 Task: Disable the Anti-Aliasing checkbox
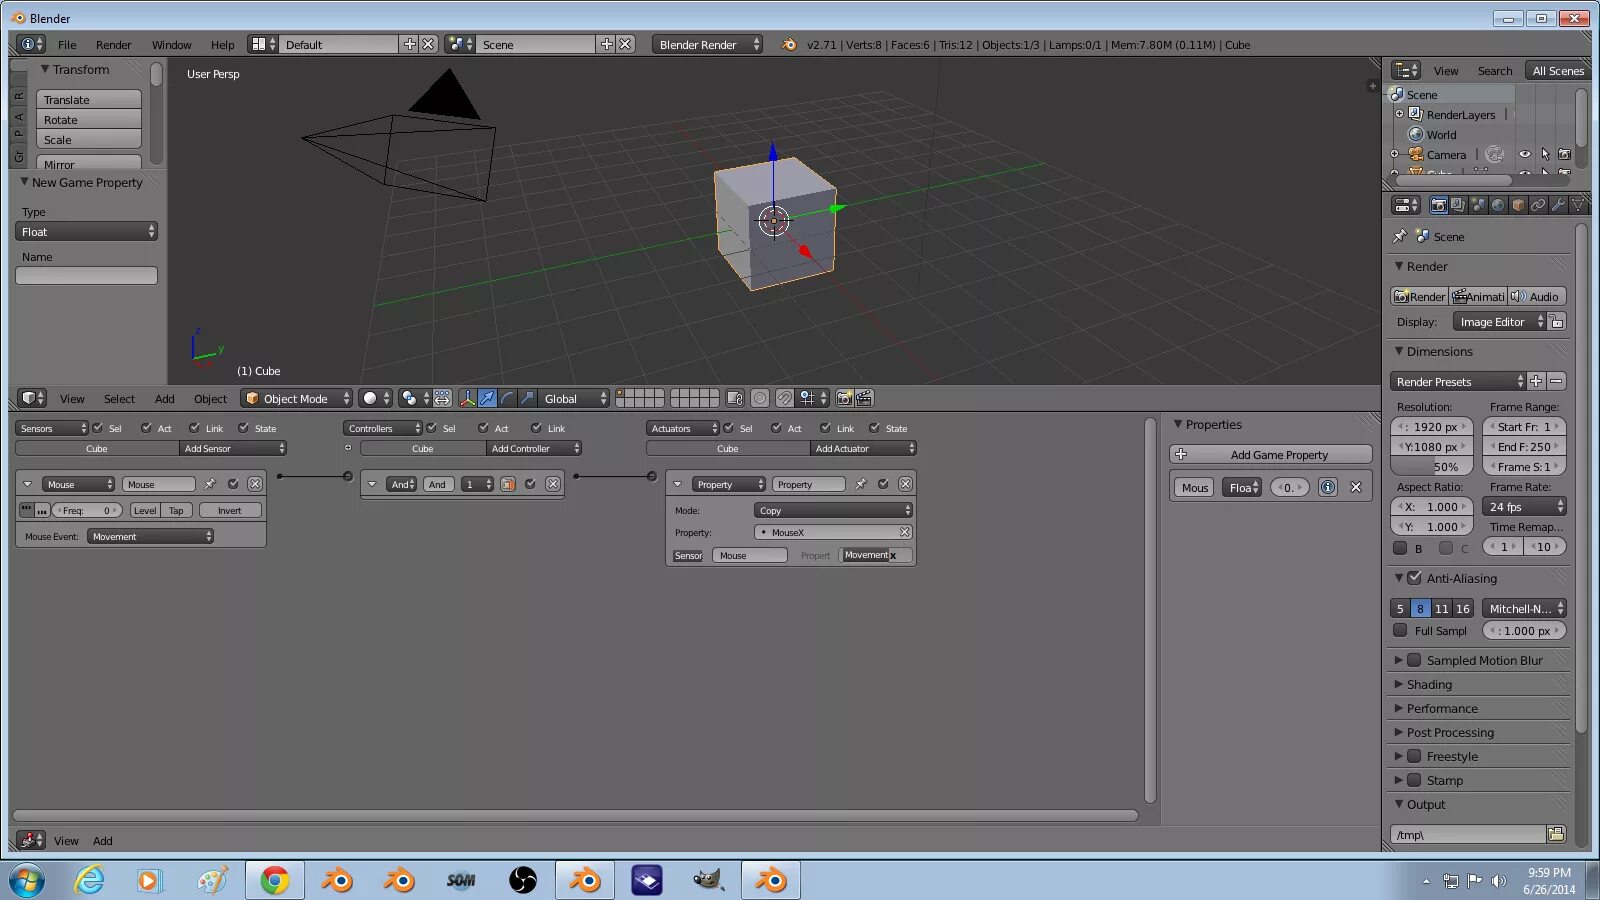tap(1414, 578)
